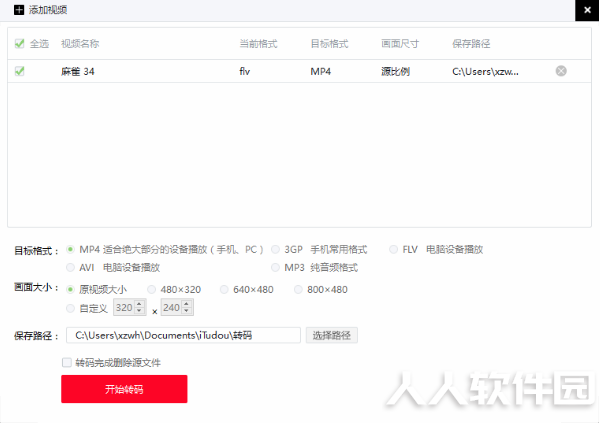The height and width of the screenshot is (423, 600).
Task: Increase custom height 240 with up arrow
Action: [x=186, y=304]
